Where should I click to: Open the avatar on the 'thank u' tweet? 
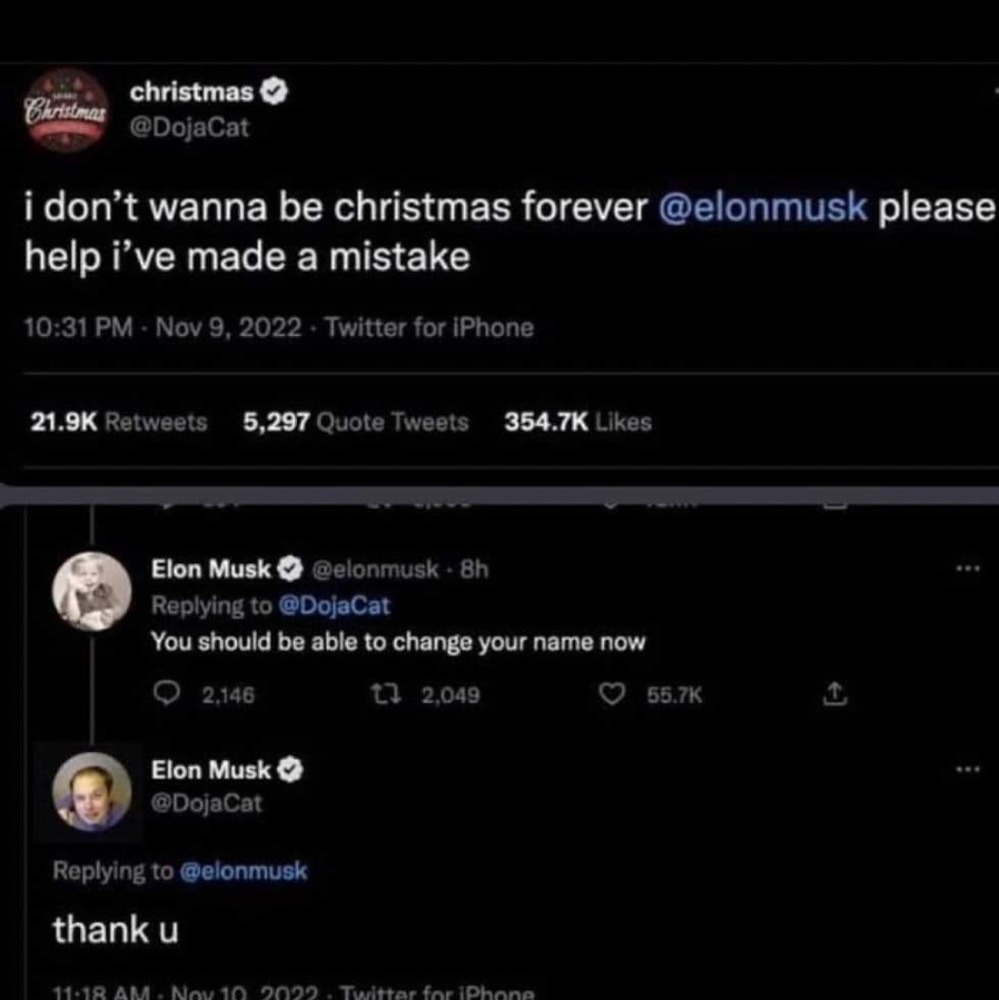[x=91, y=790]
